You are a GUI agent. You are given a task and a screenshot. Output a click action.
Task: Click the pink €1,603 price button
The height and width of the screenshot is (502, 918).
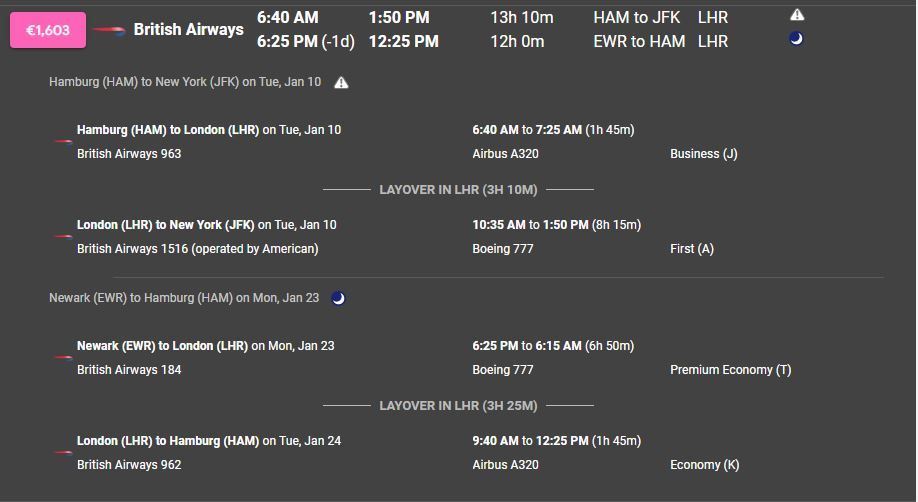[48, 30]
